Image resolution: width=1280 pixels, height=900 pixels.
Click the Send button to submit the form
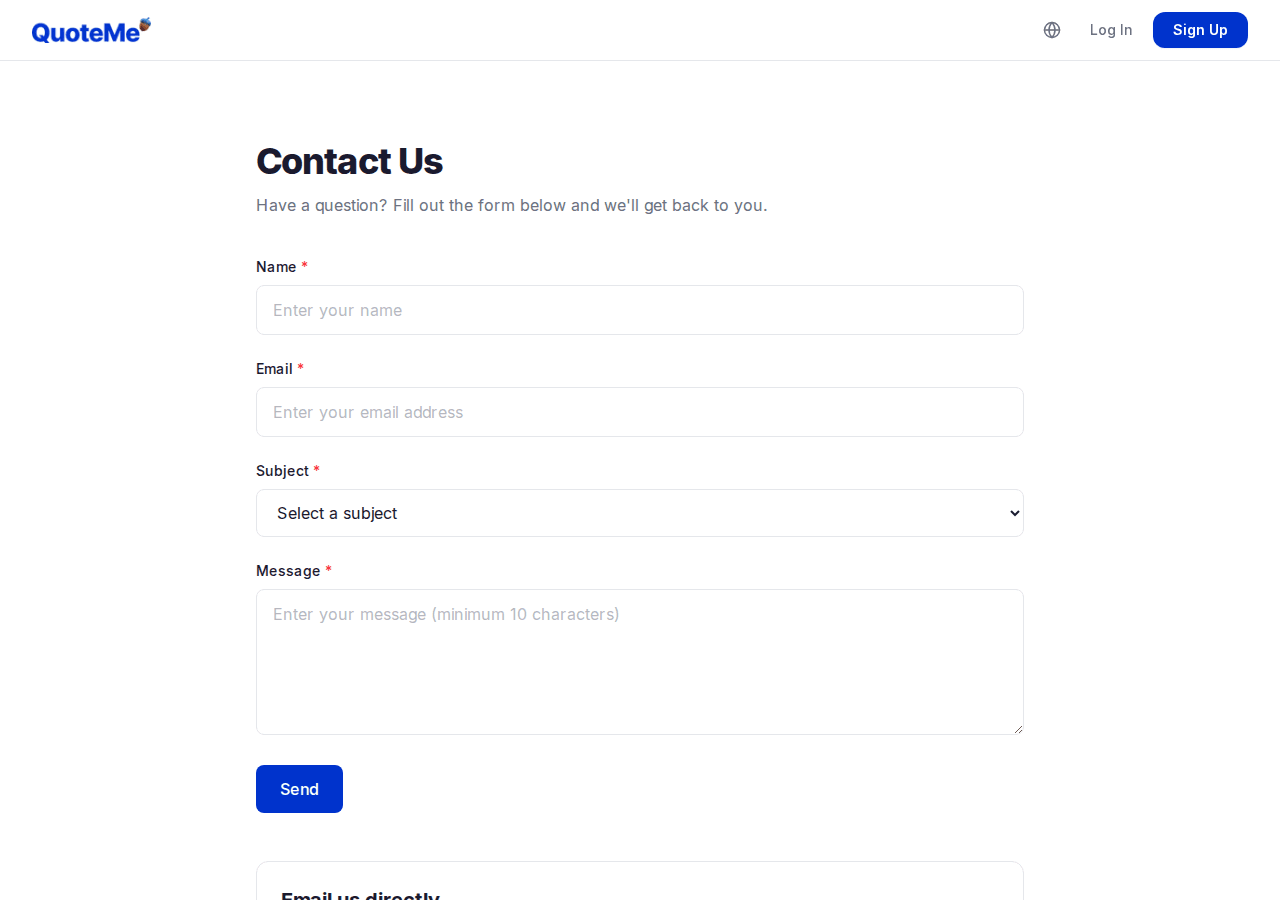[299, 789]
